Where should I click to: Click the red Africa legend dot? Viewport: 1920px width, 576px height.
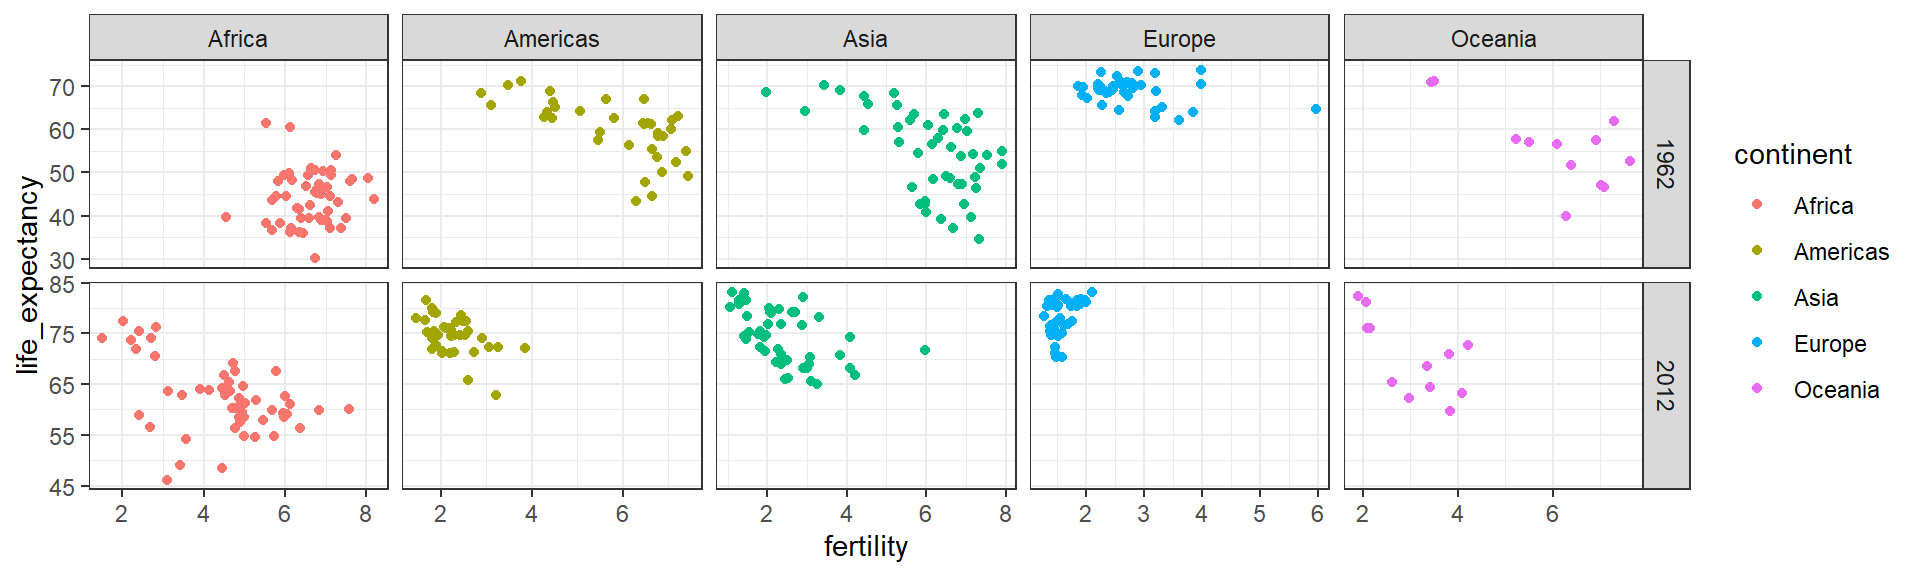pyautogui.click(x=1757, y=205)
